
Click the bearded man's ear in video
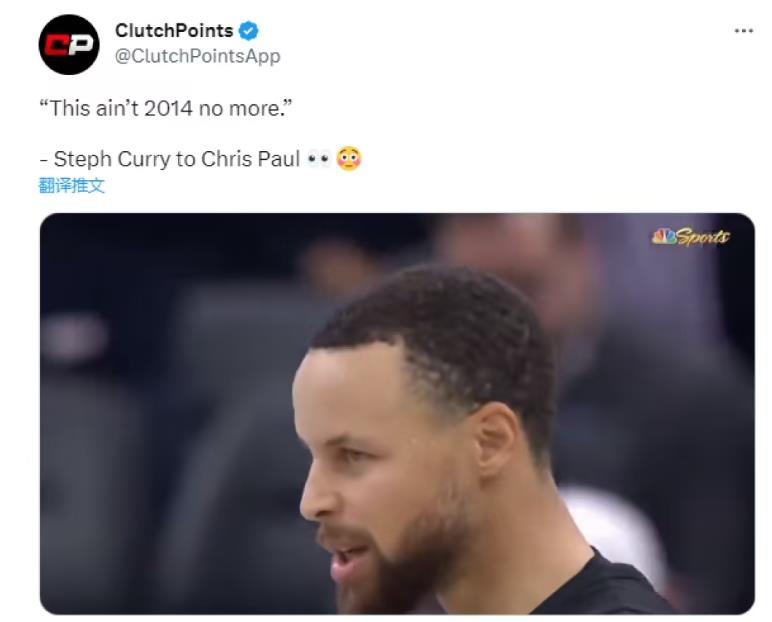coord(496,439)
